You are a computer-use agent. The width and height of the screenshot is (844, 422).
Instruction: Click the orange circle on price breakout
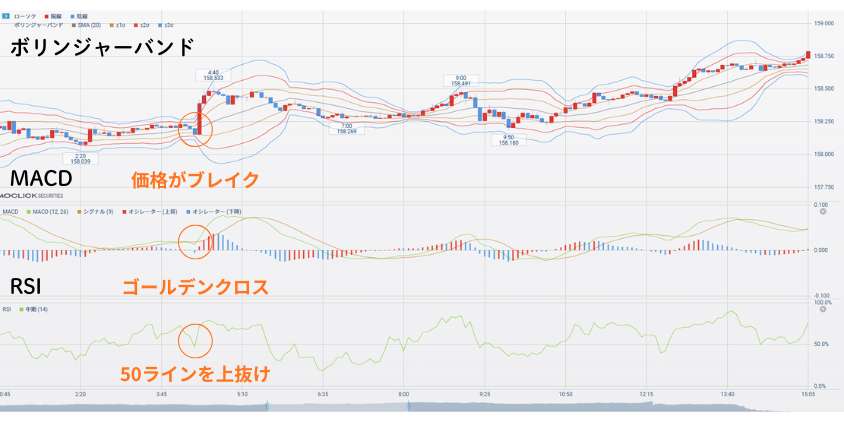195,129
